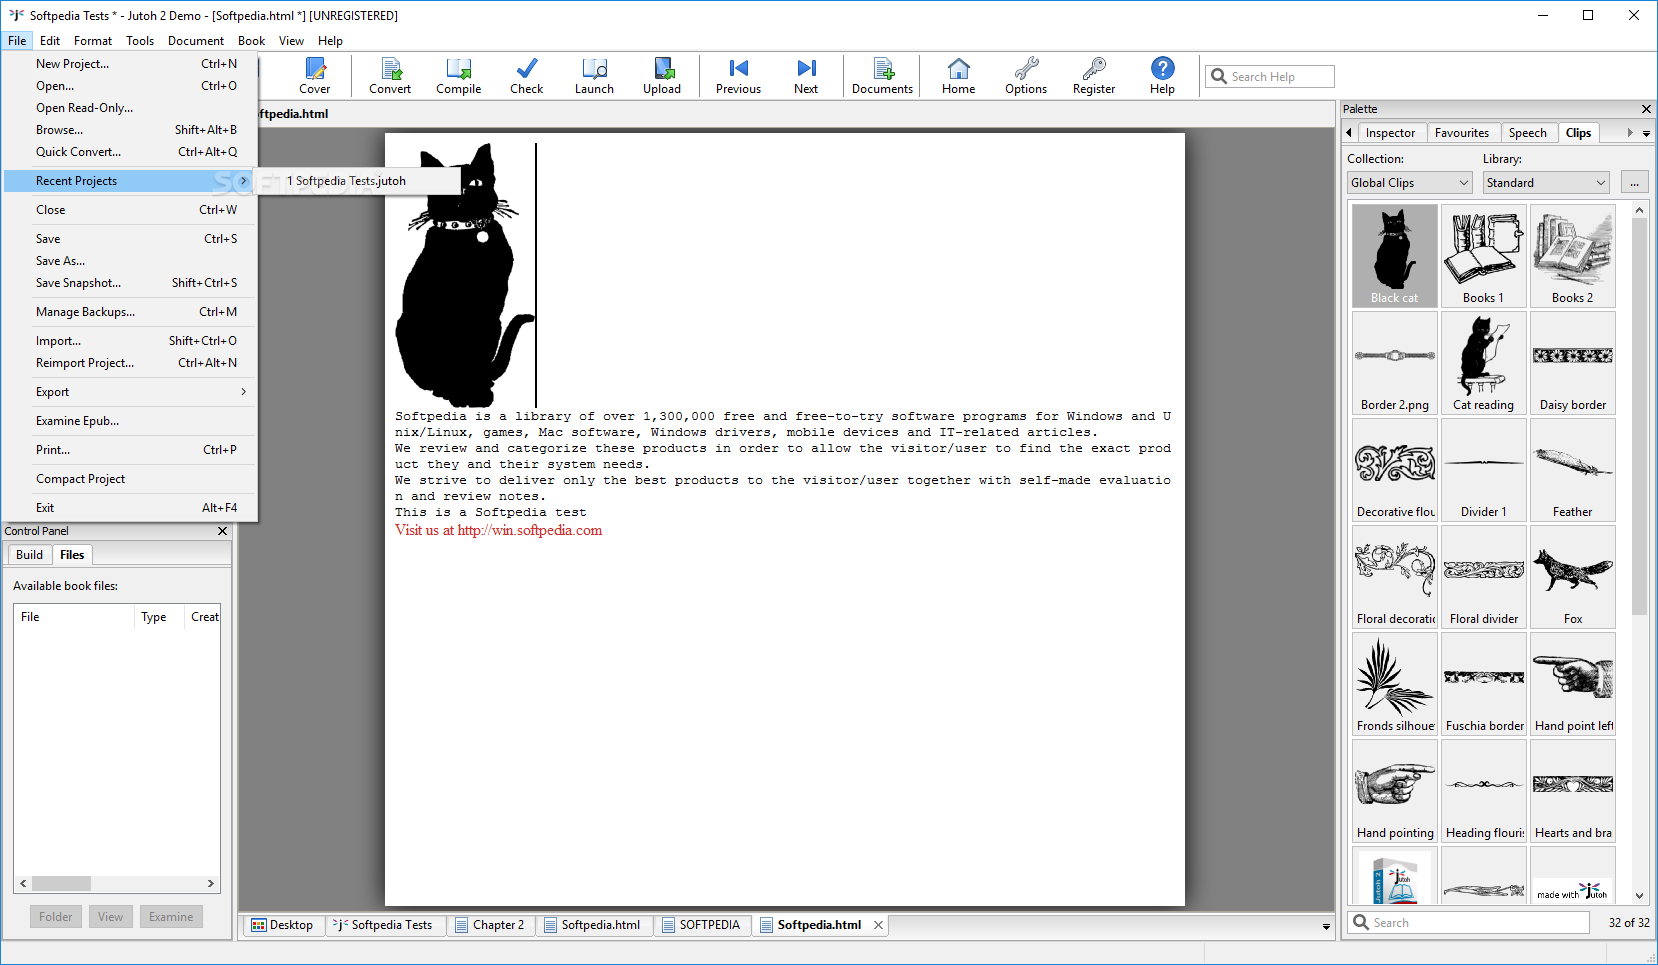
Task: Click the Compile toolbar icon
Action: [459, 76]
